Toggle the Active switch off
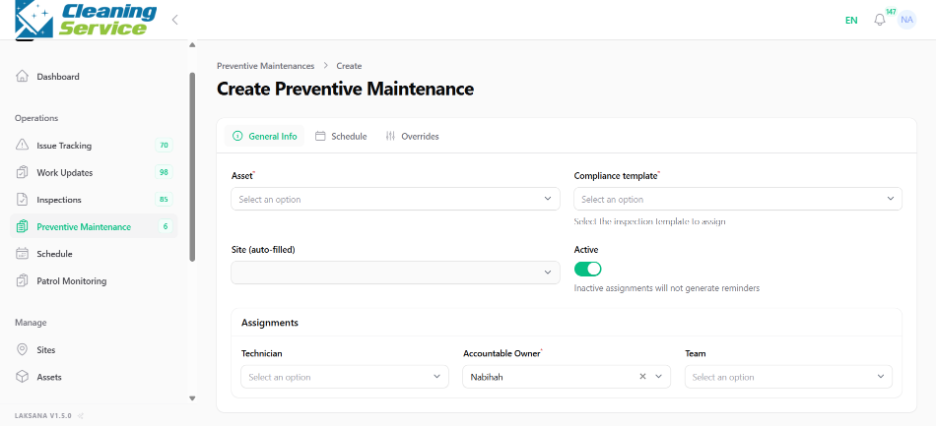Viewport: 936px width, 426px height. click(587, 268)
